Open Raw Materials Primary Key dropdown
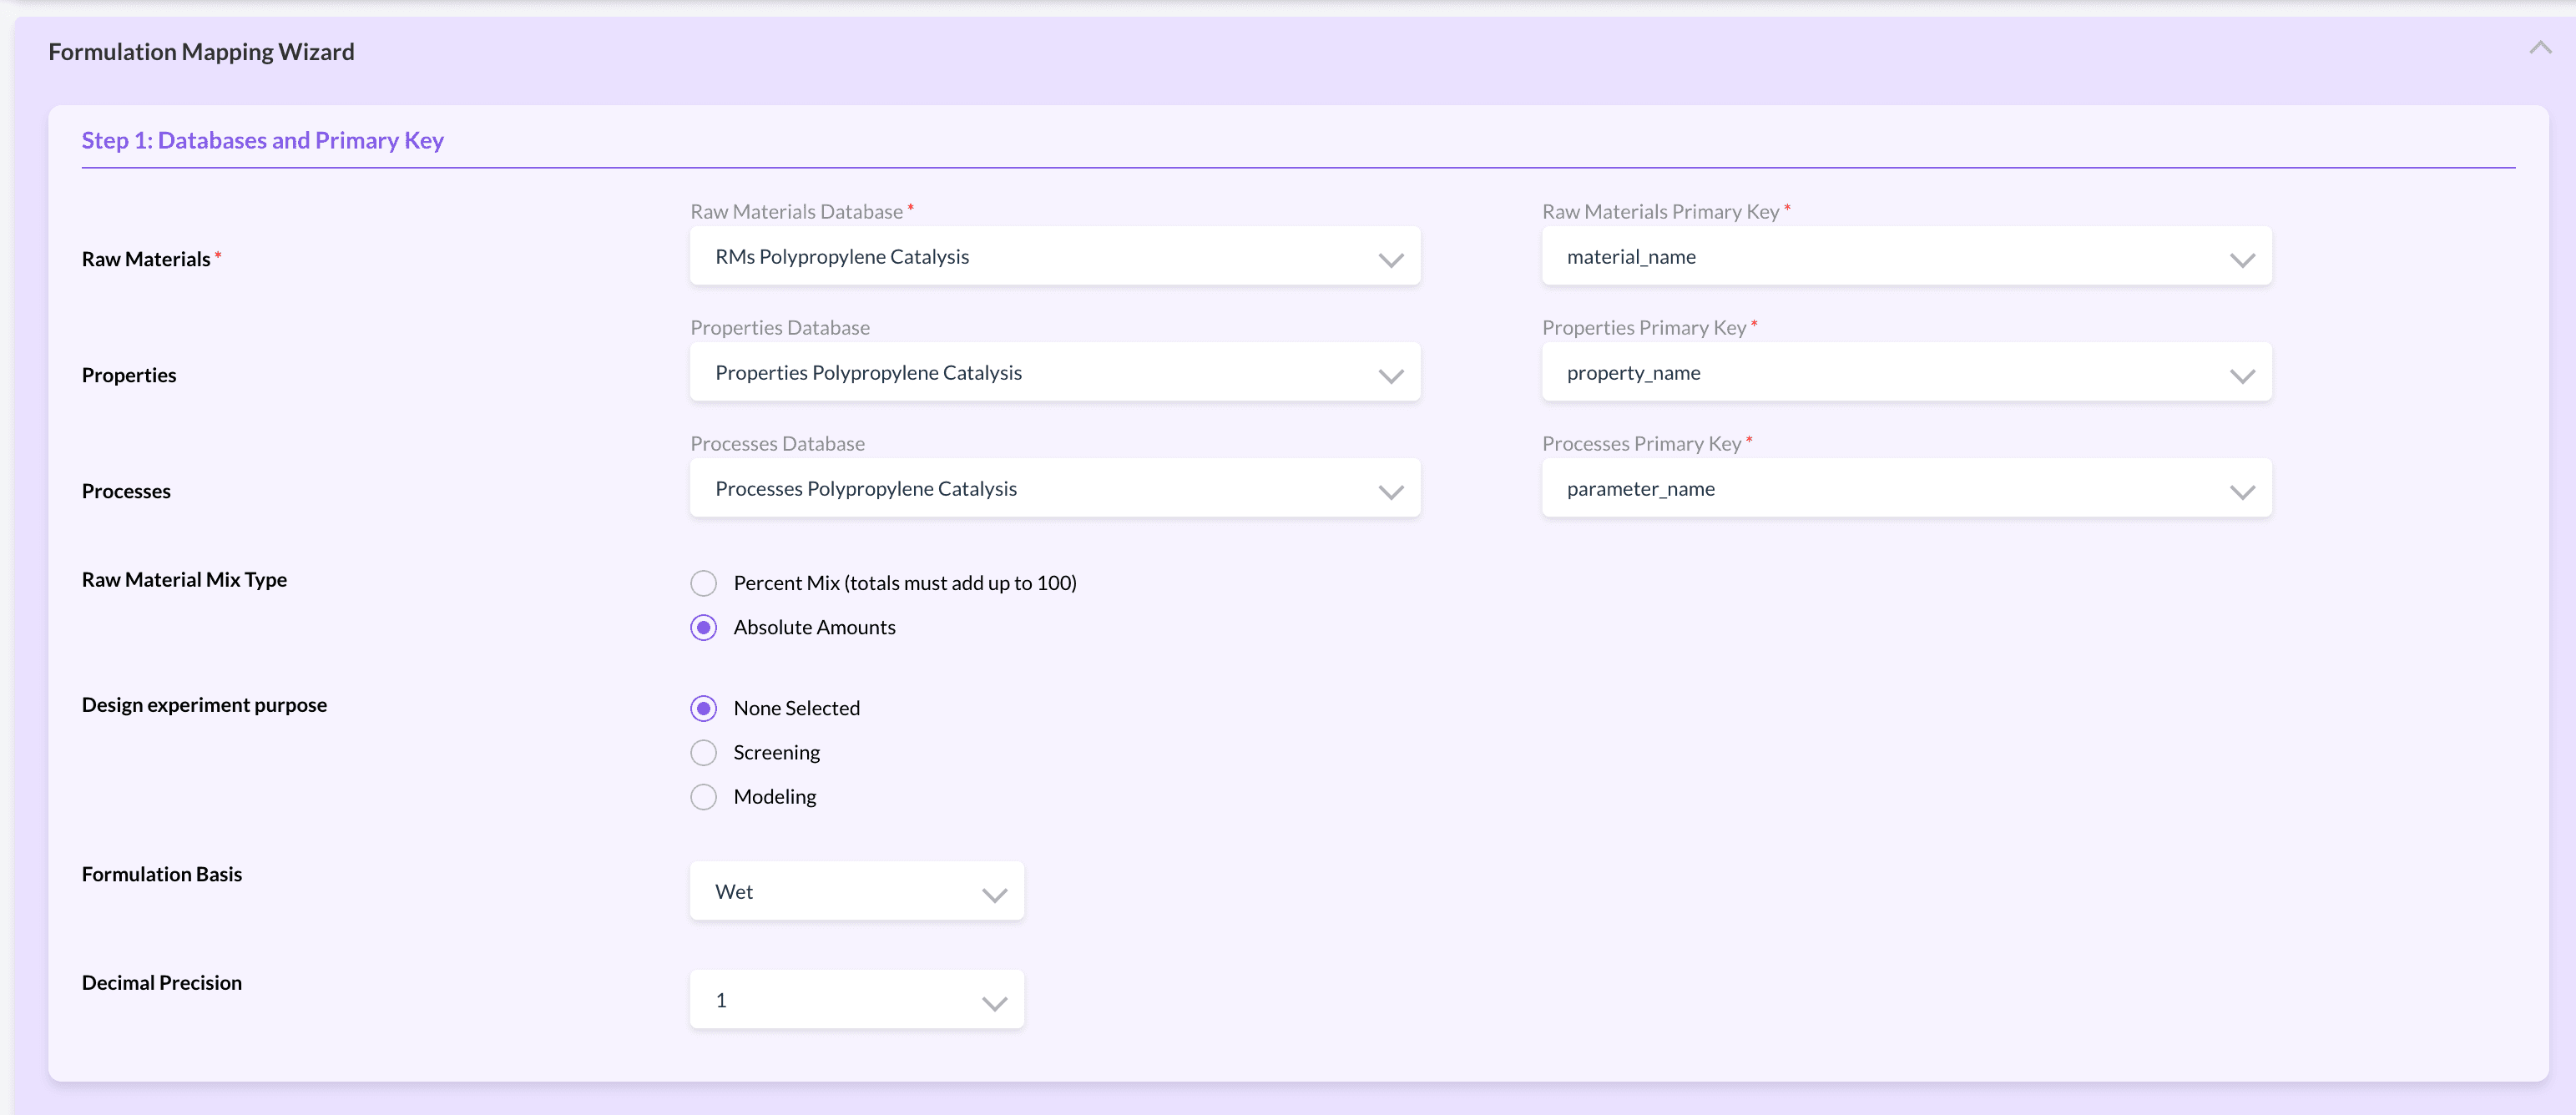 coord(1905,257)
